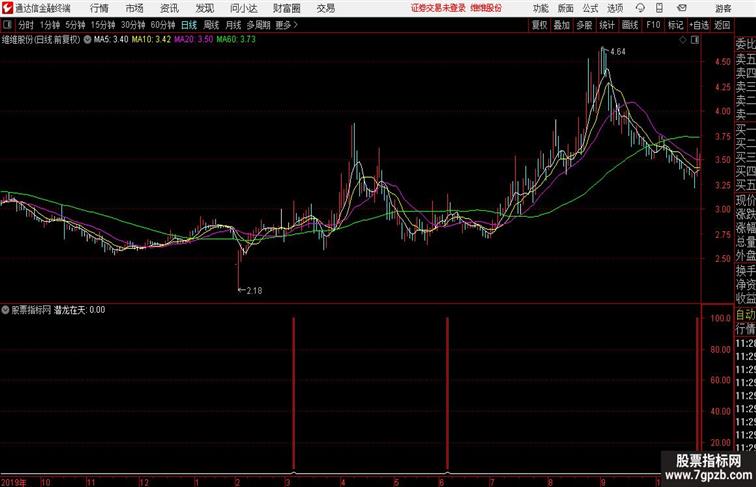Image resolution: width=756 pixels, height=487 pixels.
Task: Select the 周线 weekly chart tab
Action: [x=211, y=25]
